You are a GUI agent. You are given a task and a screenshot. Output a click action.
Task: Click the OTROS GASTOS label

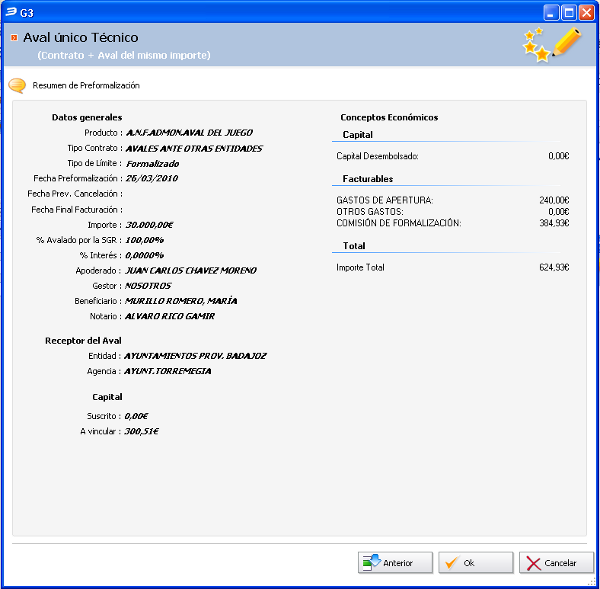(370, 212)
